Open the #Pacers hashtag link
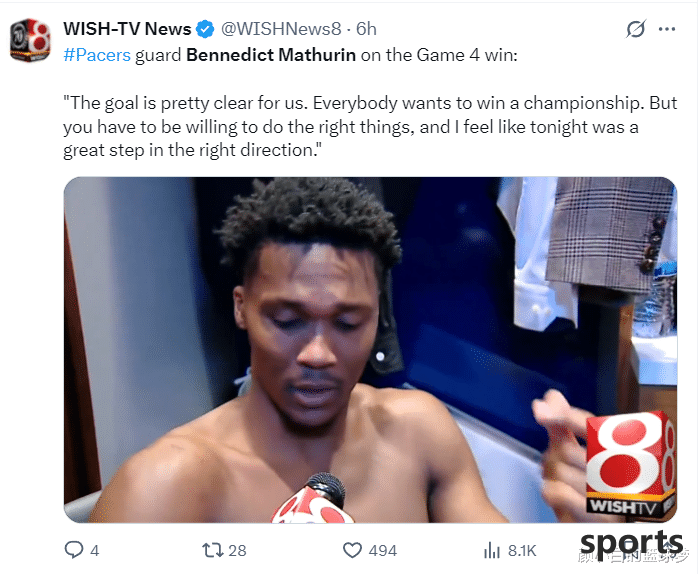This screenshot has height=574, width=698. [97, 55]
